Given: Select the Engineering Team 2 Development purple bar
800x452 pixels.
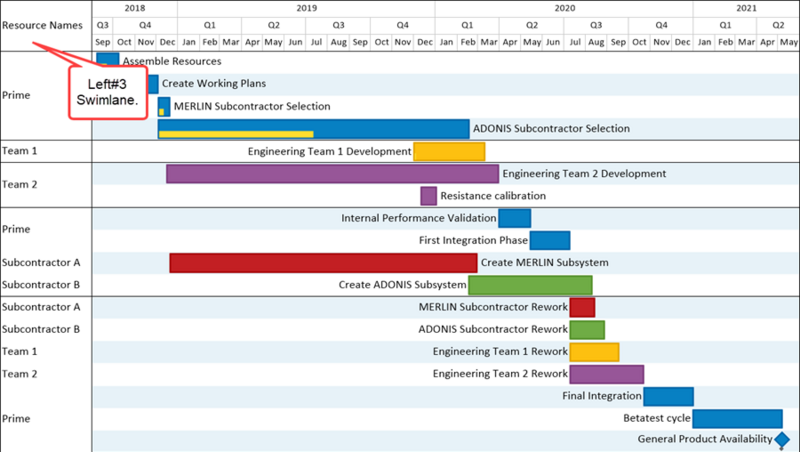Looking at the screenshot, I should pyautogui.click(x=332, y=174).
